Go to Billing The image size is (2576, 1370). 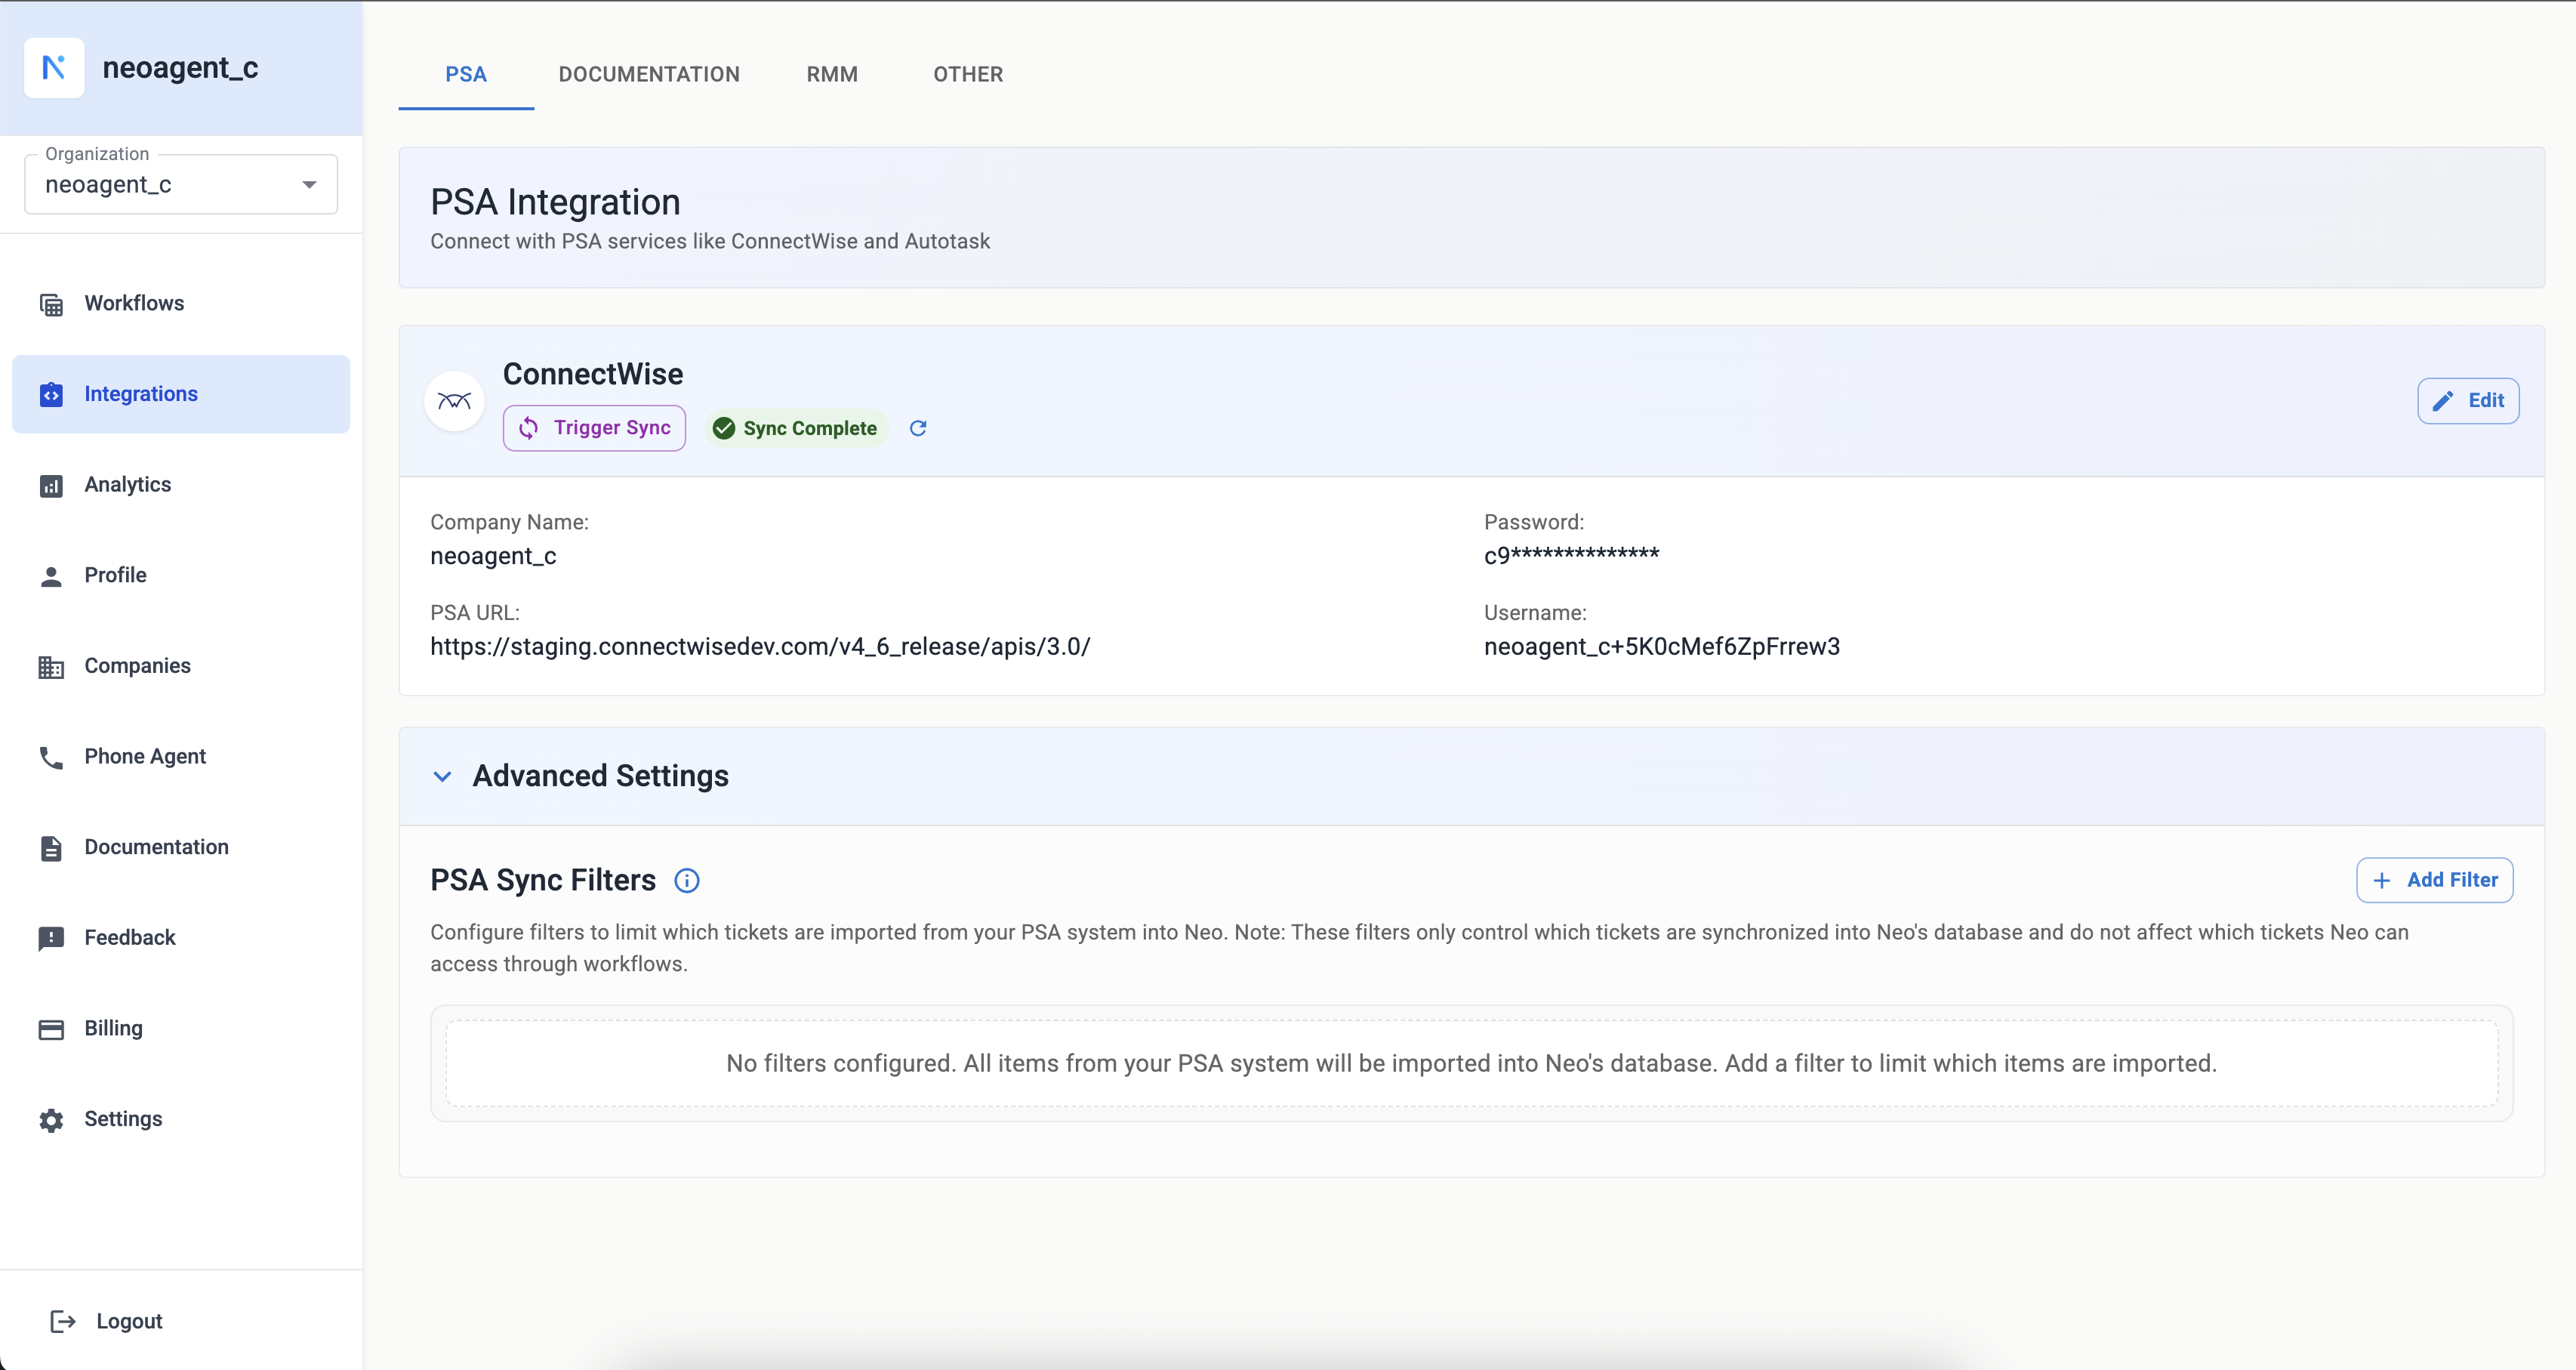(181, 1028)
